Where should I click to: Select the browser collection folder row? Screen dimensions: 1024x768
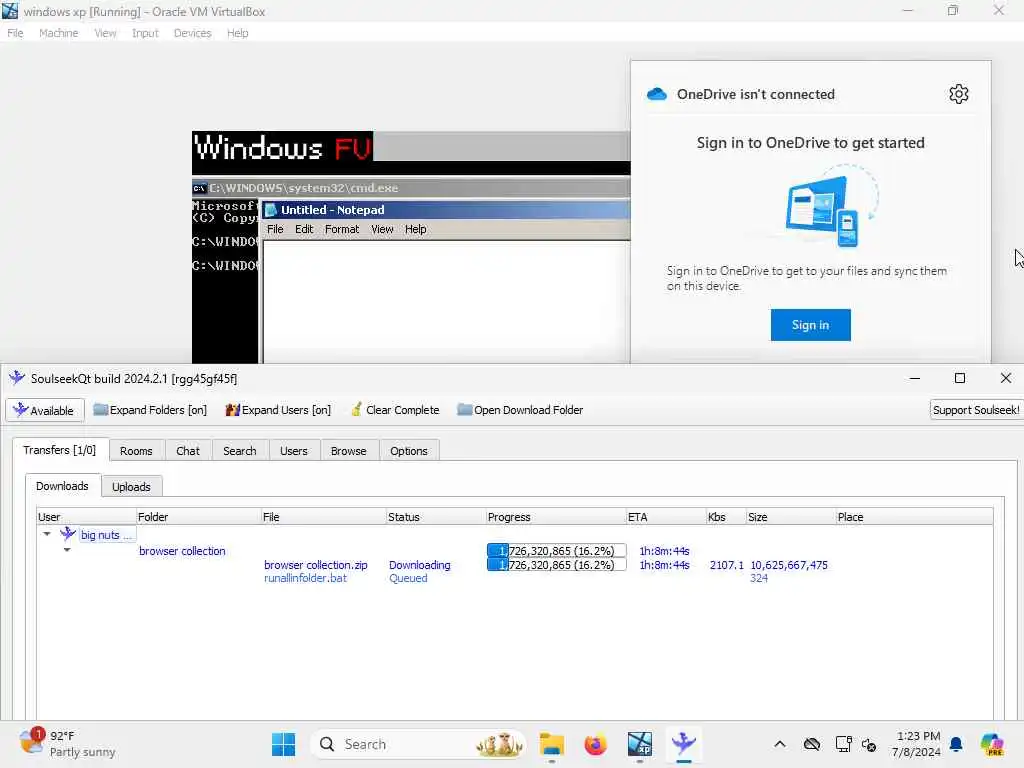182,551
